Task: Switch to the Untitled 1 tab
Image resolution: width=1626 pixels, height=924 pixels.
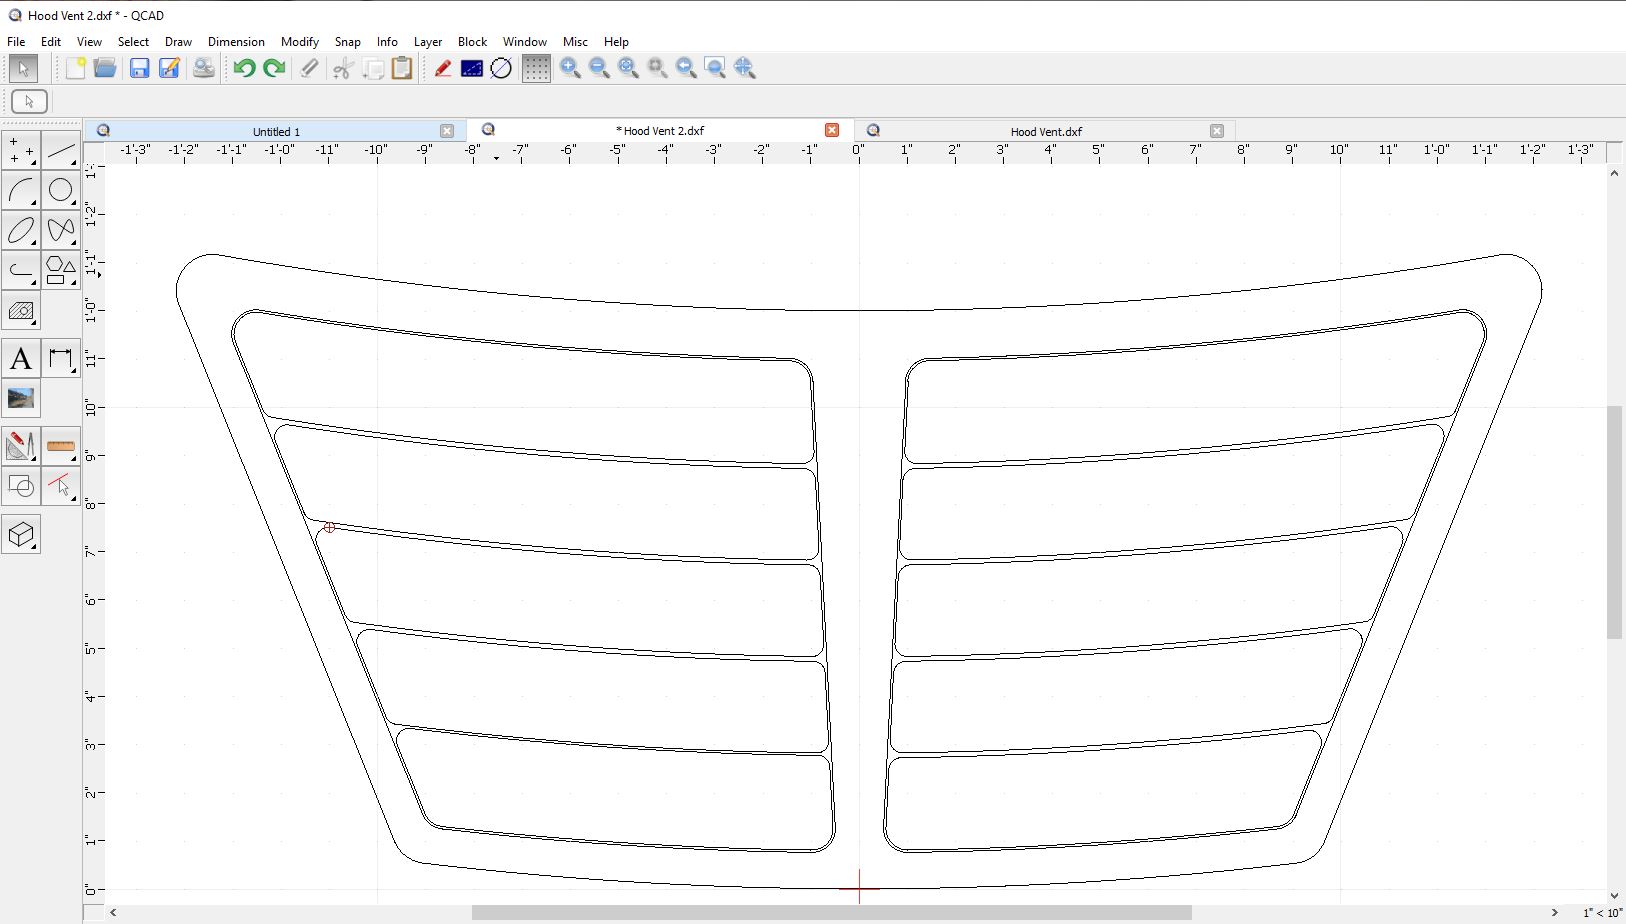Action: 276,131
